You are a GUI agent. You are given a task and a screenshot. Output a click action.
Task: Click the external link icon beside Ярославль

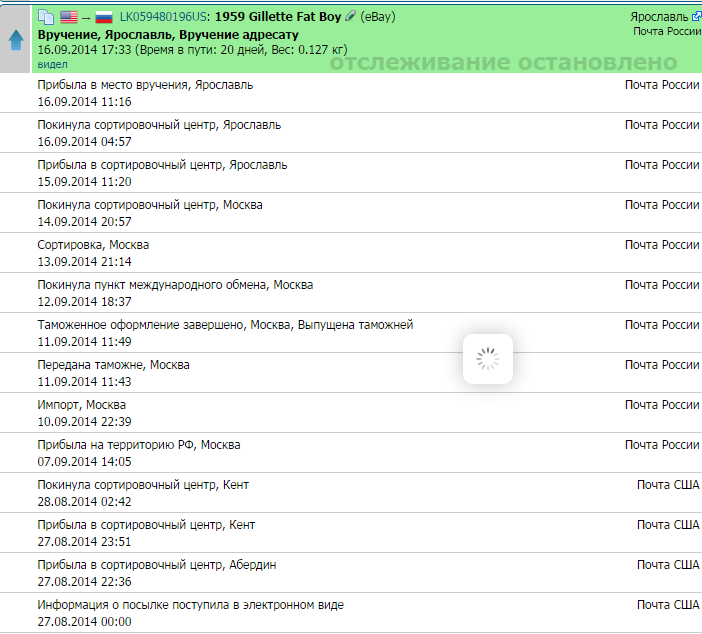(x=696, y=17)
